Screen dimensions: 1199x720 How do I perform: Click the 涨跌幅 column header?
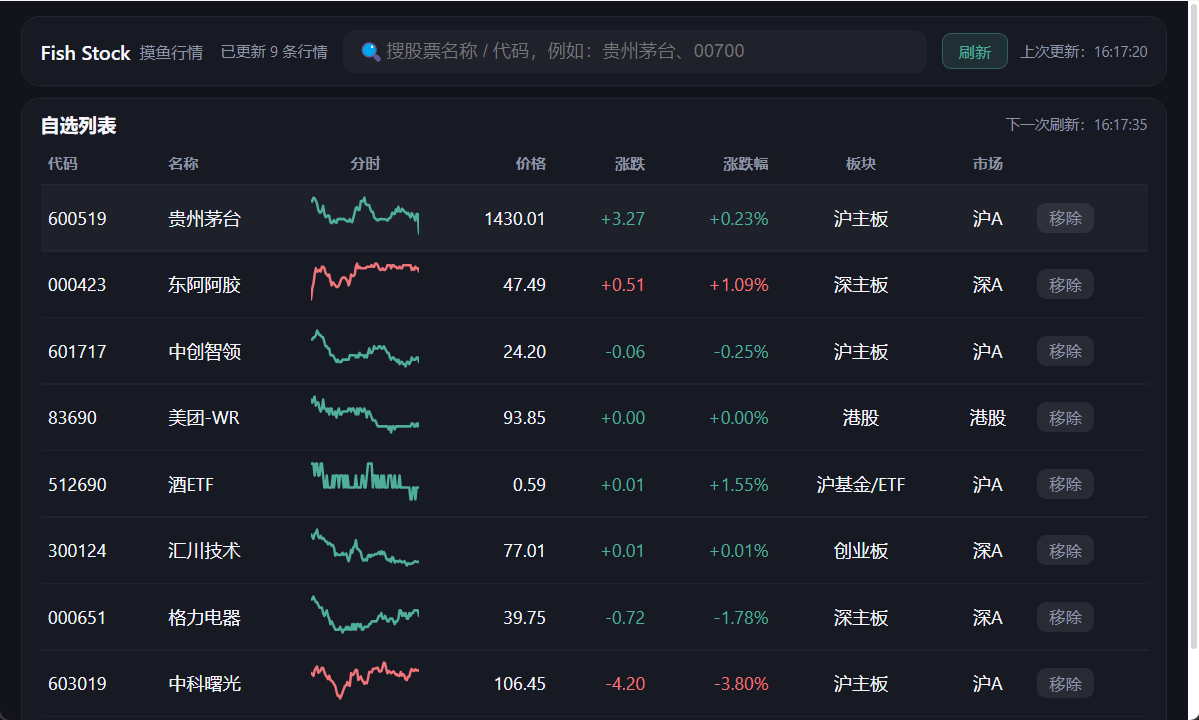[745, 164]
